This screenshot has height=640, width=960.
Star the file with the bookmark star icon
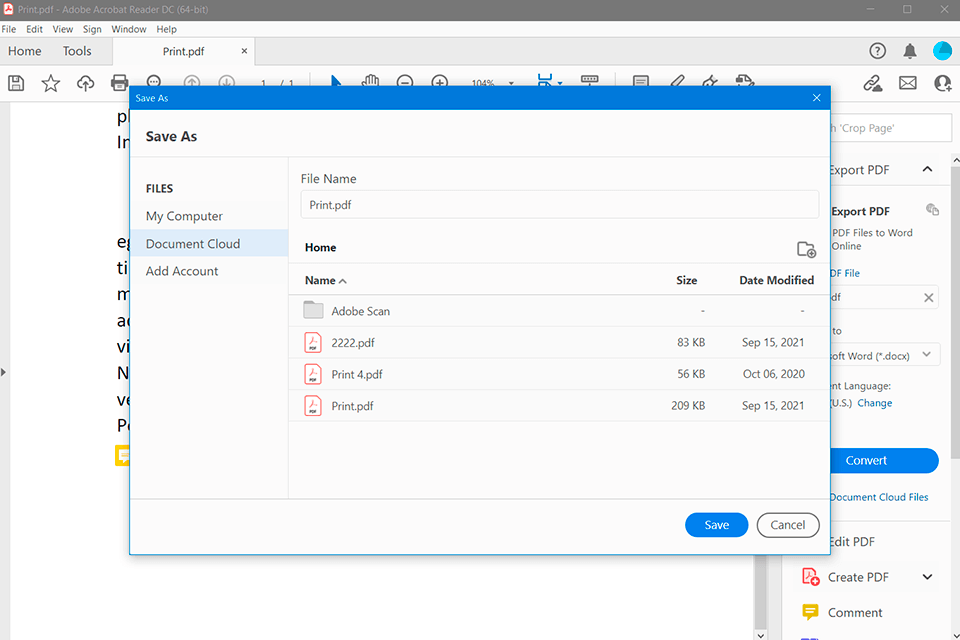coord(51,83)
